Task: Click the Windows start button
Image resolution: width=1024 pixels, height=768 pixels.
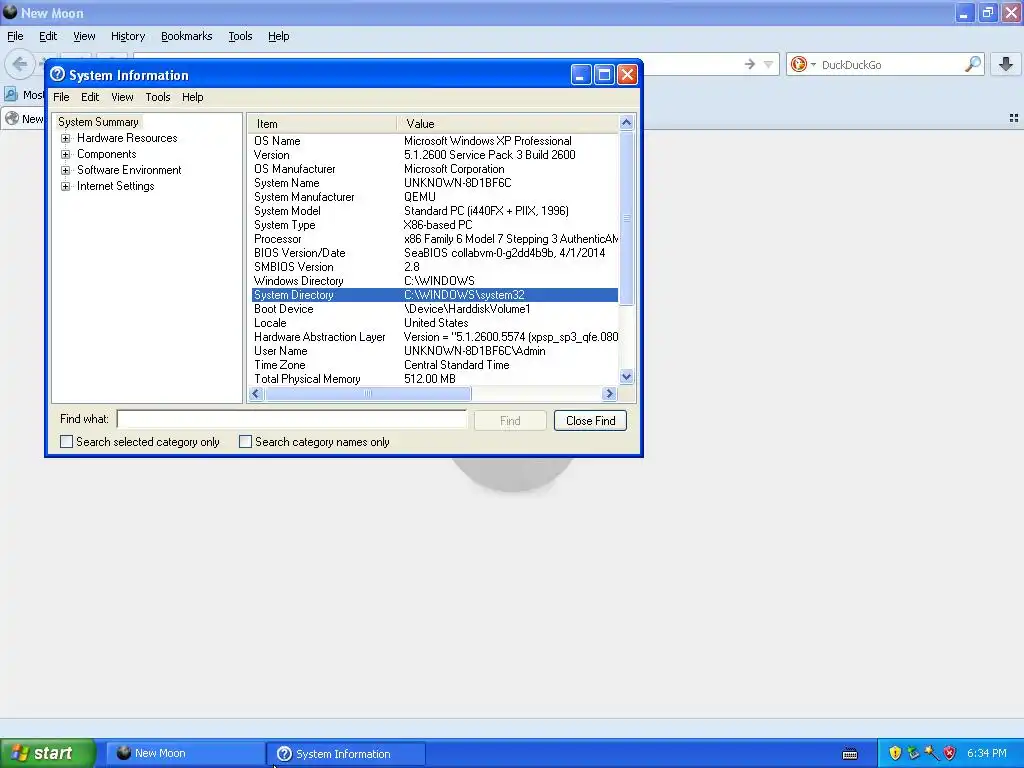Action: click(x=48, y=753)
